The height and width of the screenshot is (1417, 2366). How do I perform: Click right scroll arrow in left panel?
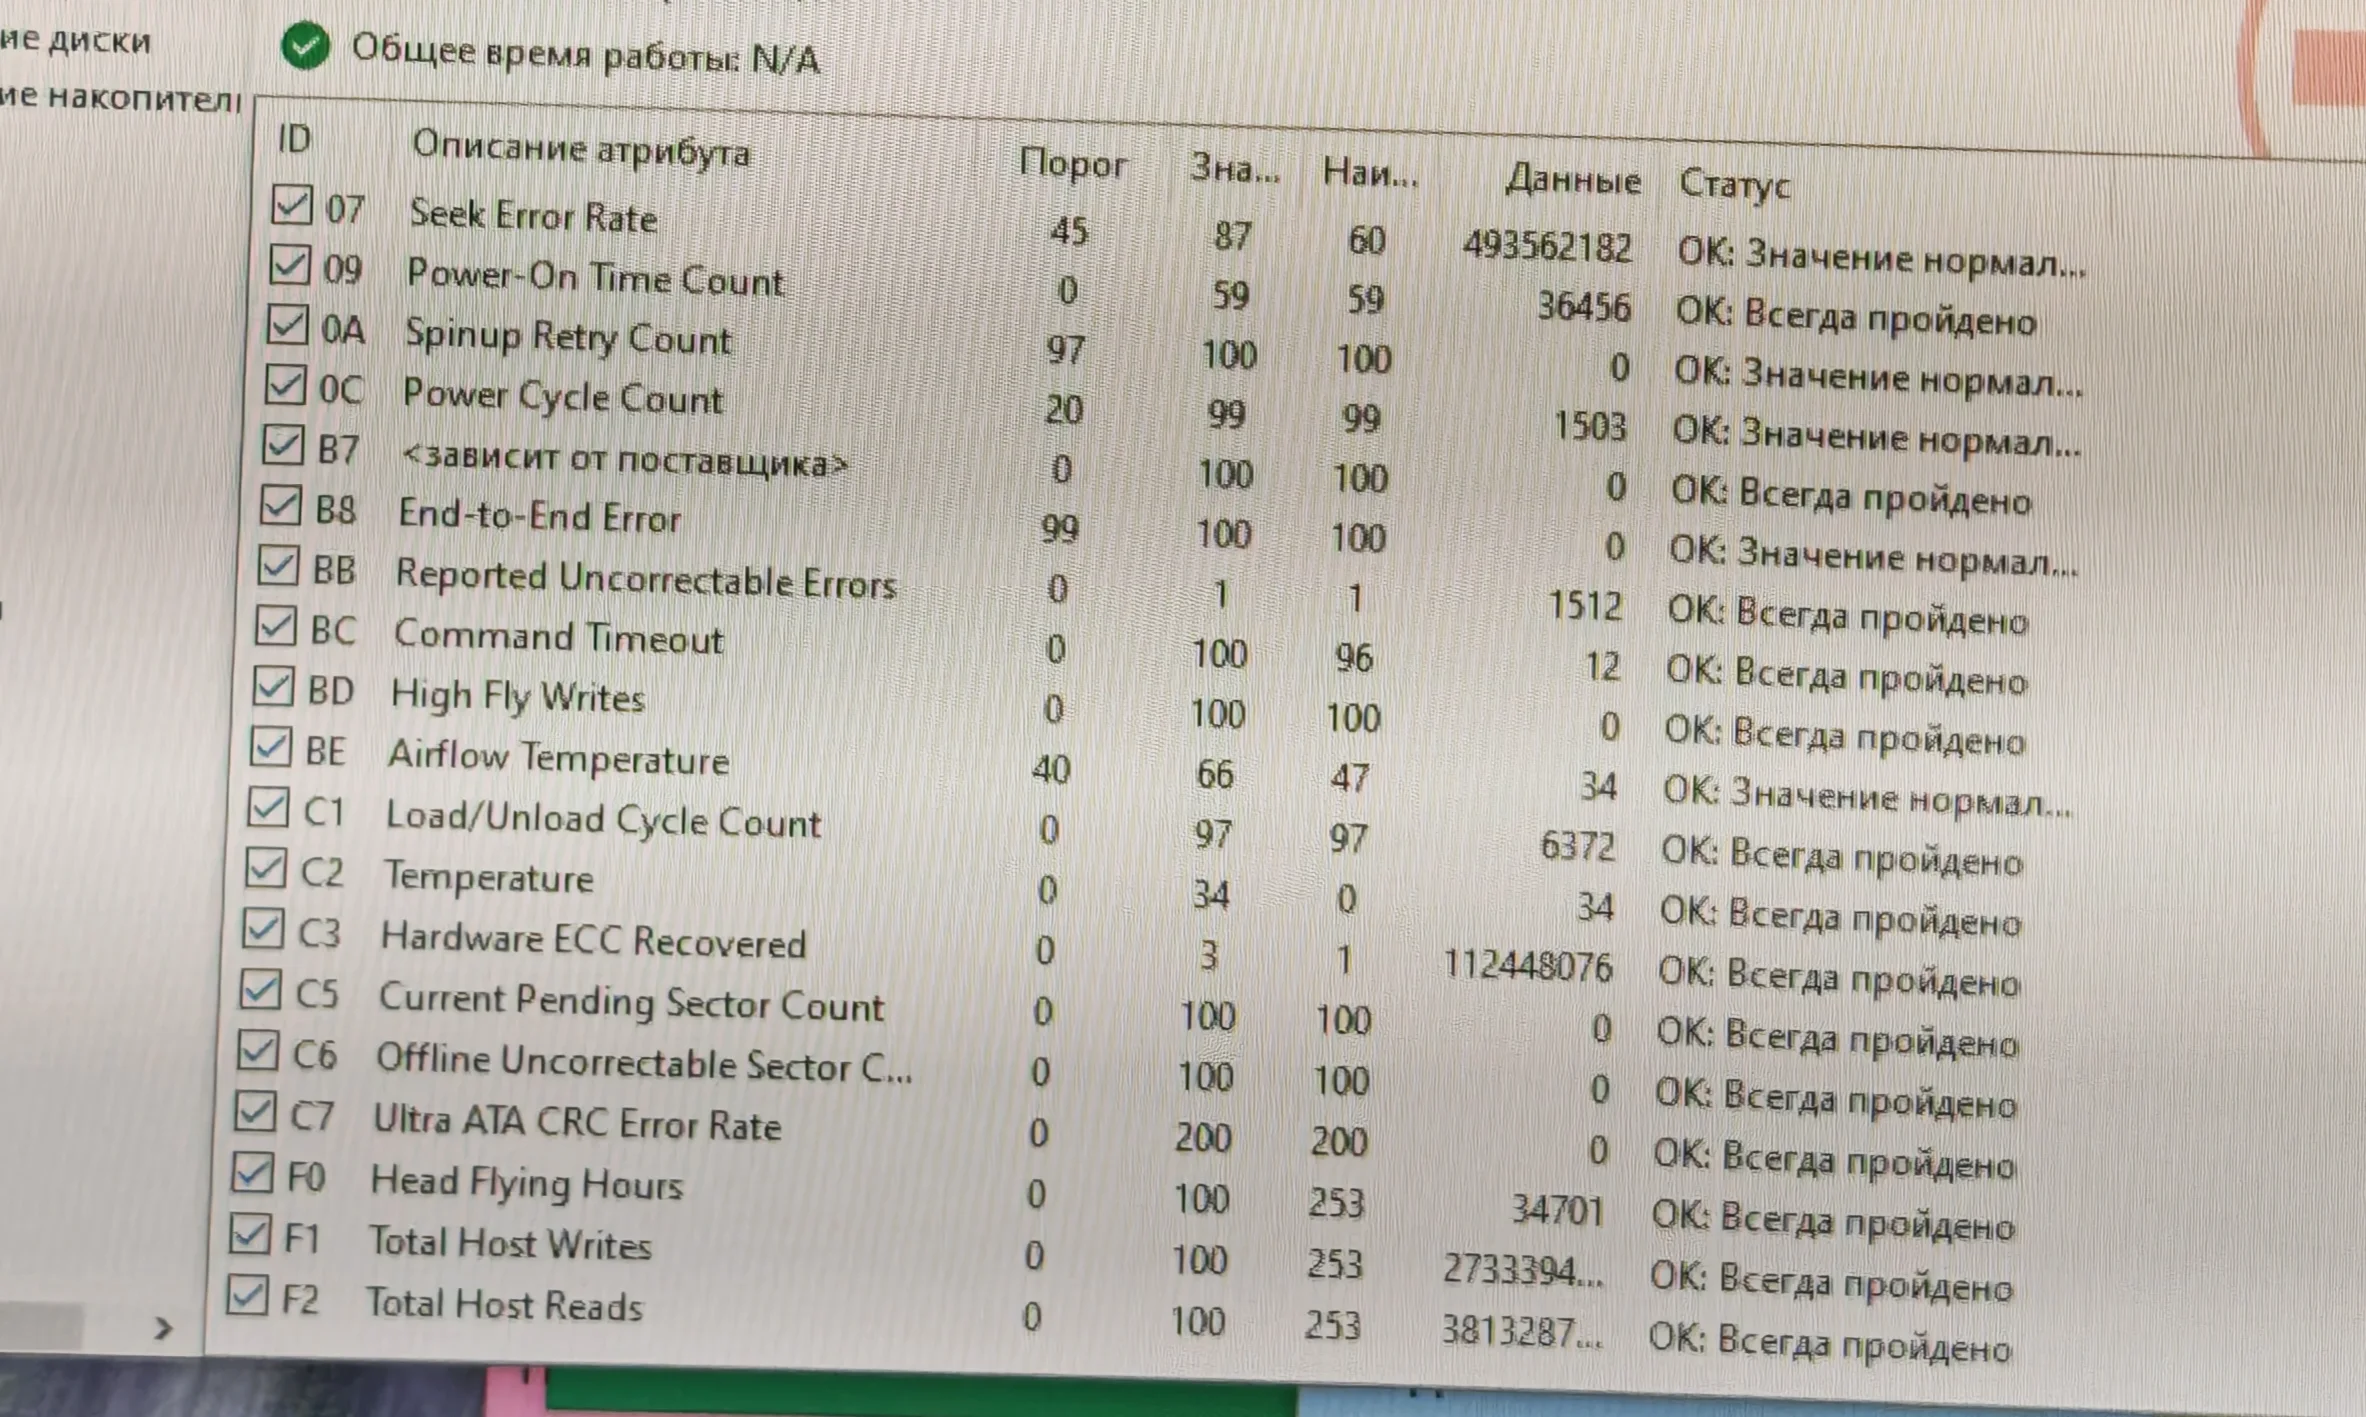[163, 1329]
